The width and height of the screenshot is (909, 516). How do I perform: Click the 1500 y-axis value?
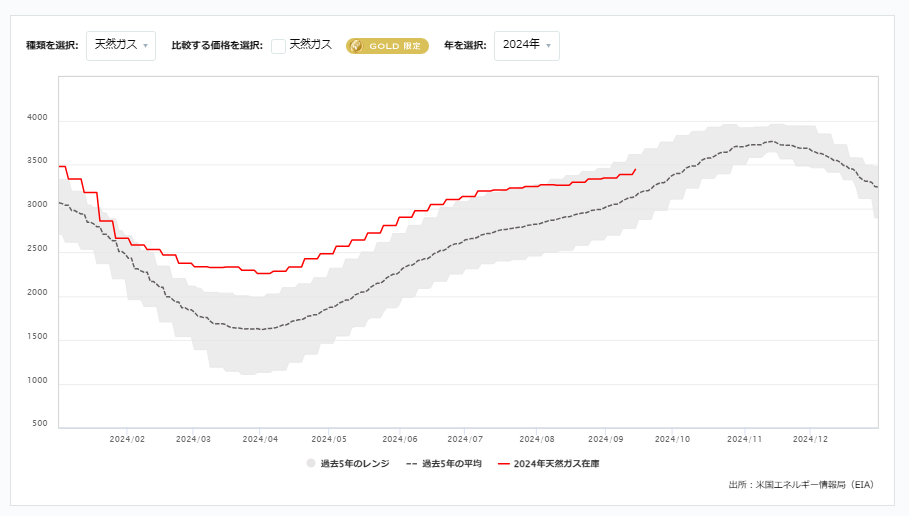[37, 336]
